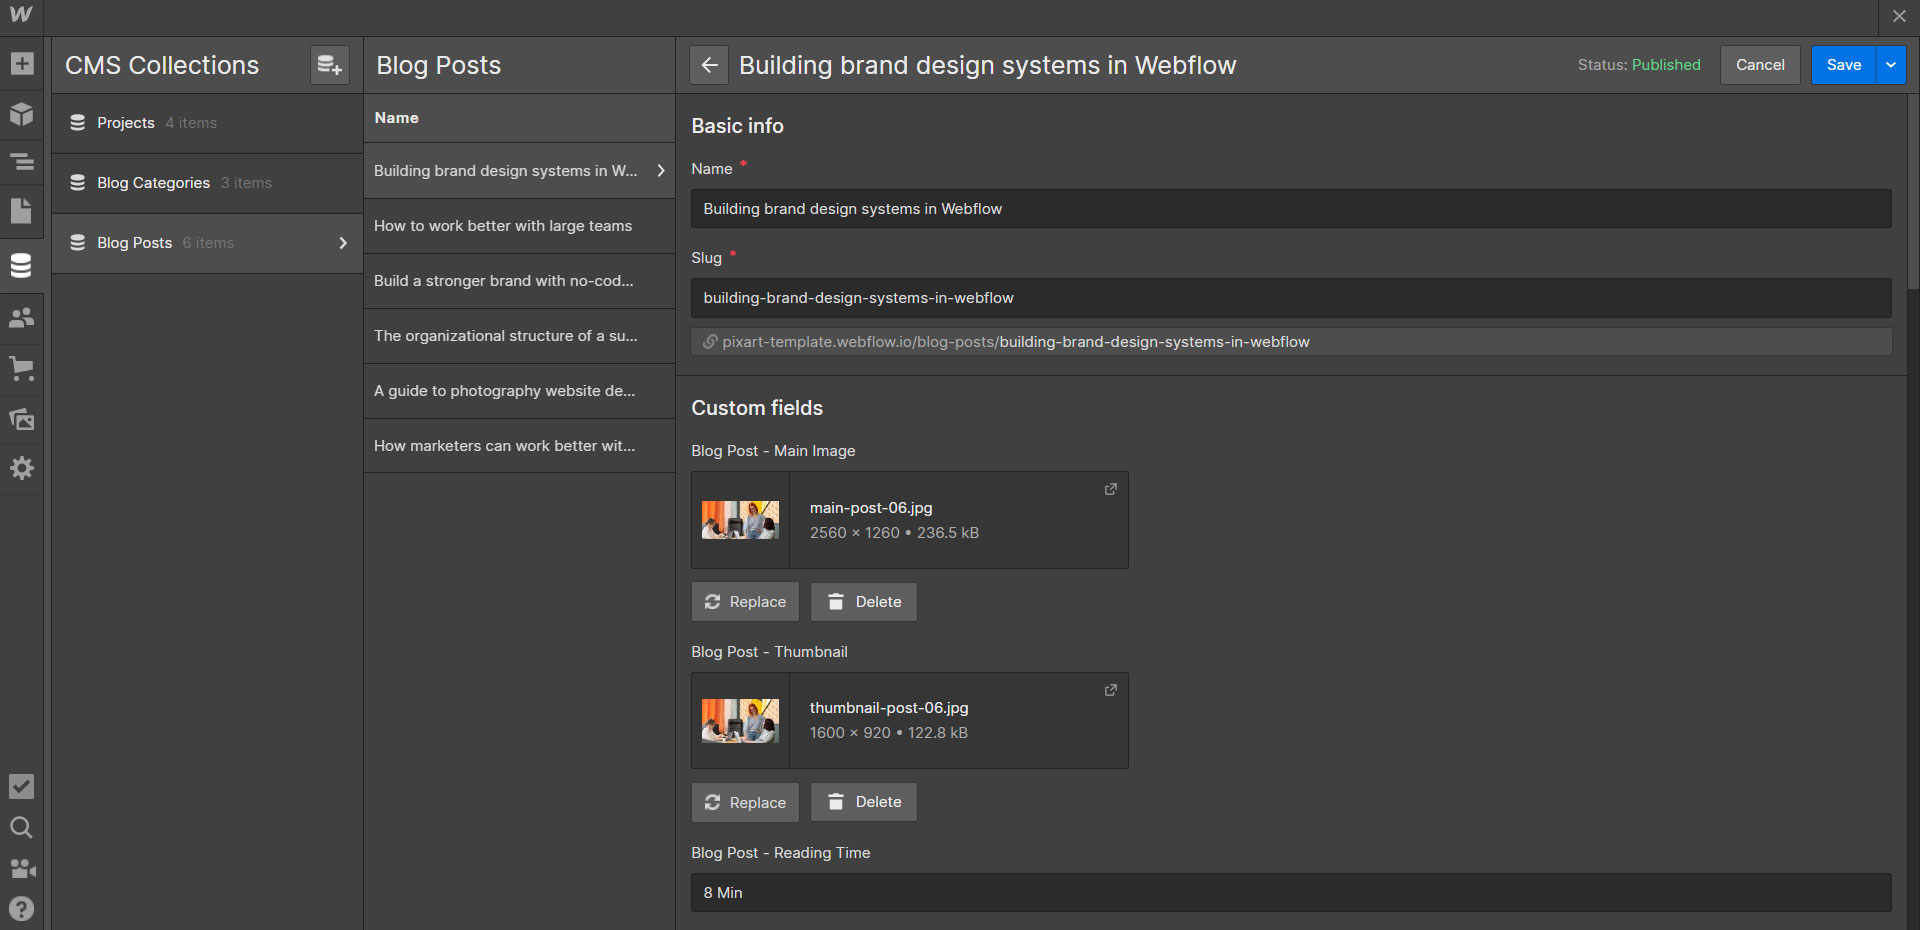Open the Add elements plus icon

tap(22, 64)
